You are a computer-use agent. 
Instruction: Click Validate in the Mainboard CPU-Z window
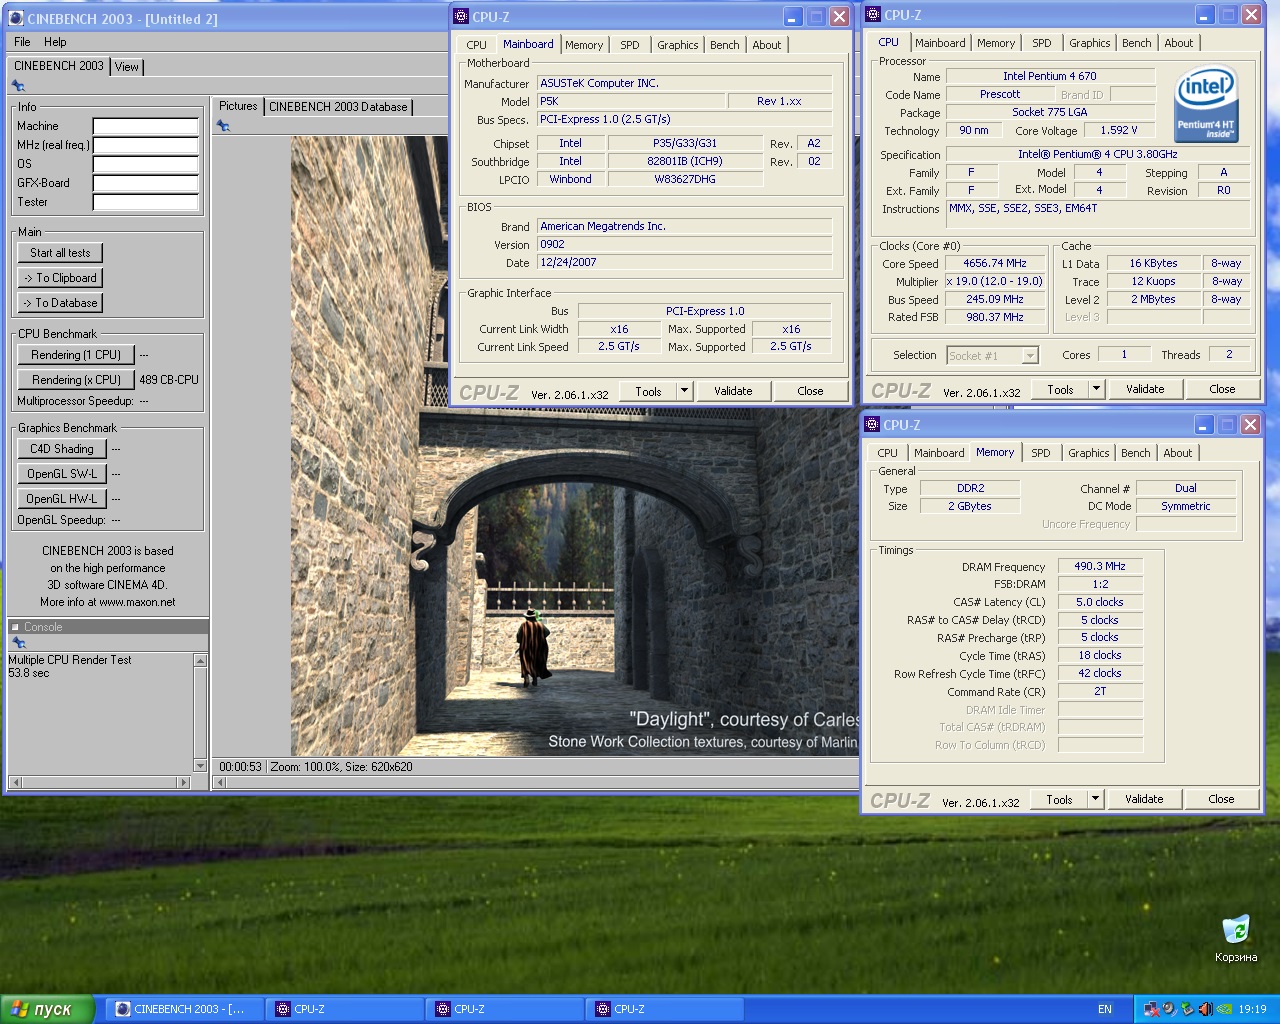[x=733, y=391]
